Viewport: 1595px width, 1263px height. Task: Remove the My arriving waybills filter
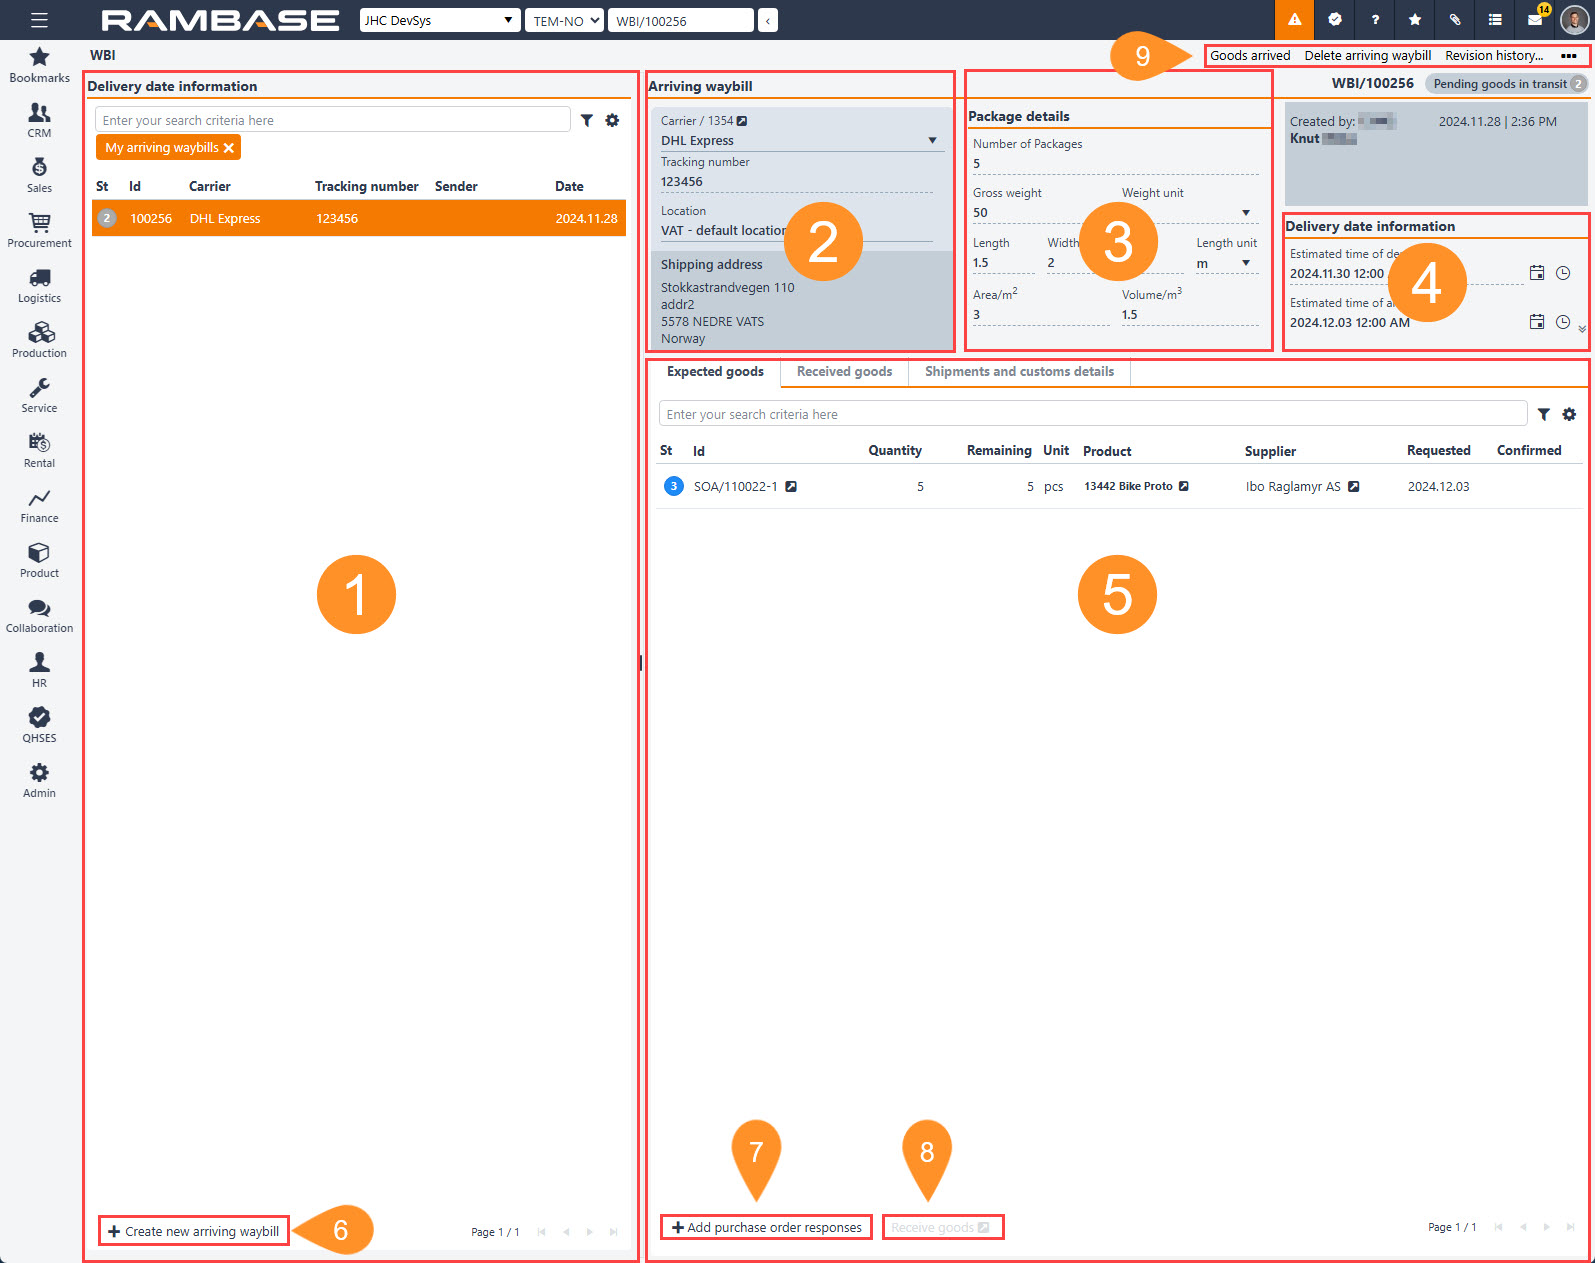click(229, 148)
